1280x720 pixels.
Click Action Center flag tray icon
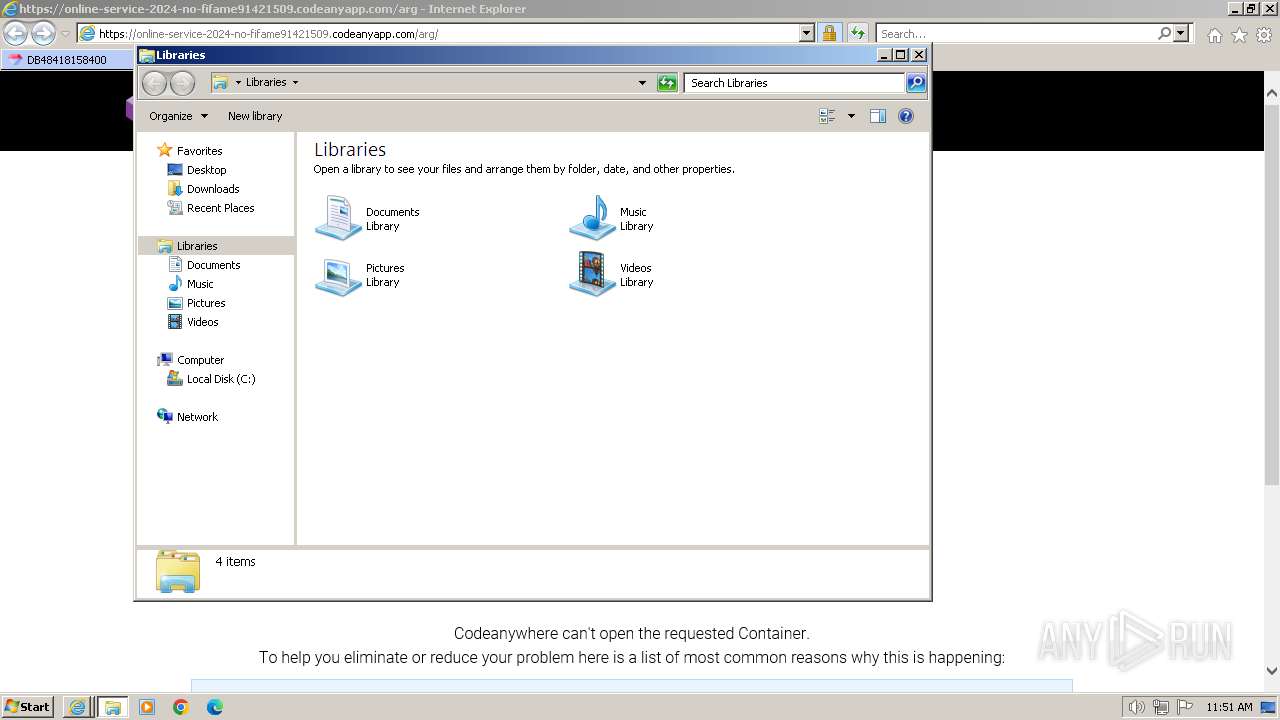point(1185,707)
